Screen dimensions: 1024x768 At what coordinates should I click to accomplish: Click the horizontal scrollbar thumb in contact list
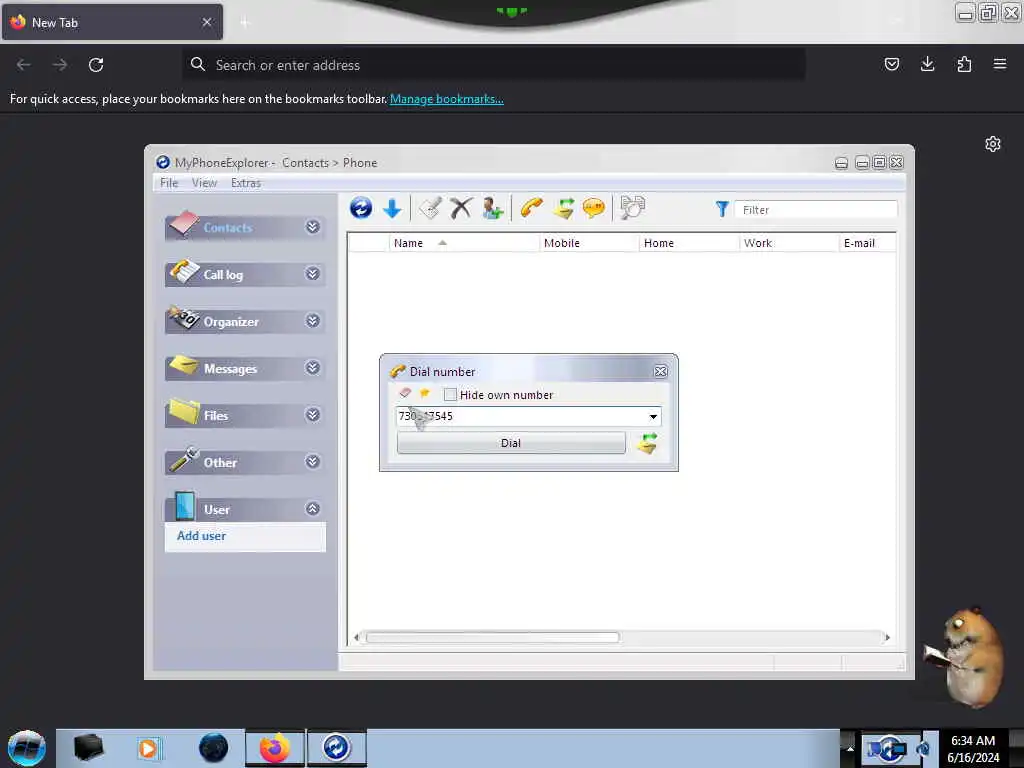(492, 637)
